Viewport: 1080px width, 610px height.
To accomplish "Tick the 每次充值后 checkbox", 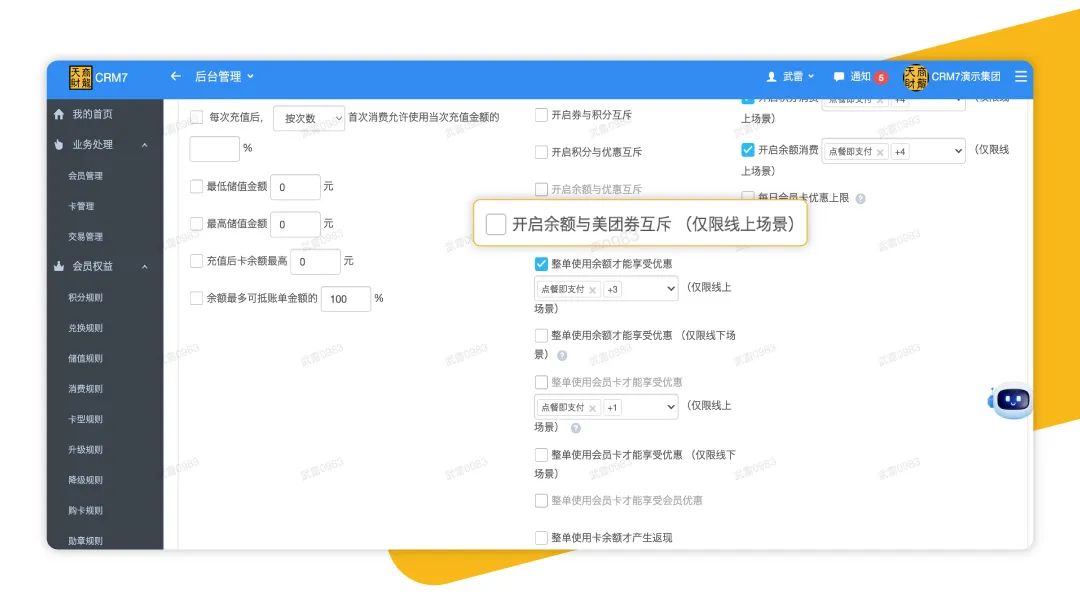I will click(197, 117).
